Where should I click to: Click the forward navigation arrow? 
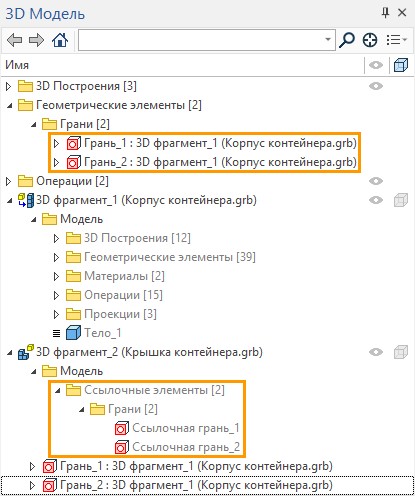point(36,40)
